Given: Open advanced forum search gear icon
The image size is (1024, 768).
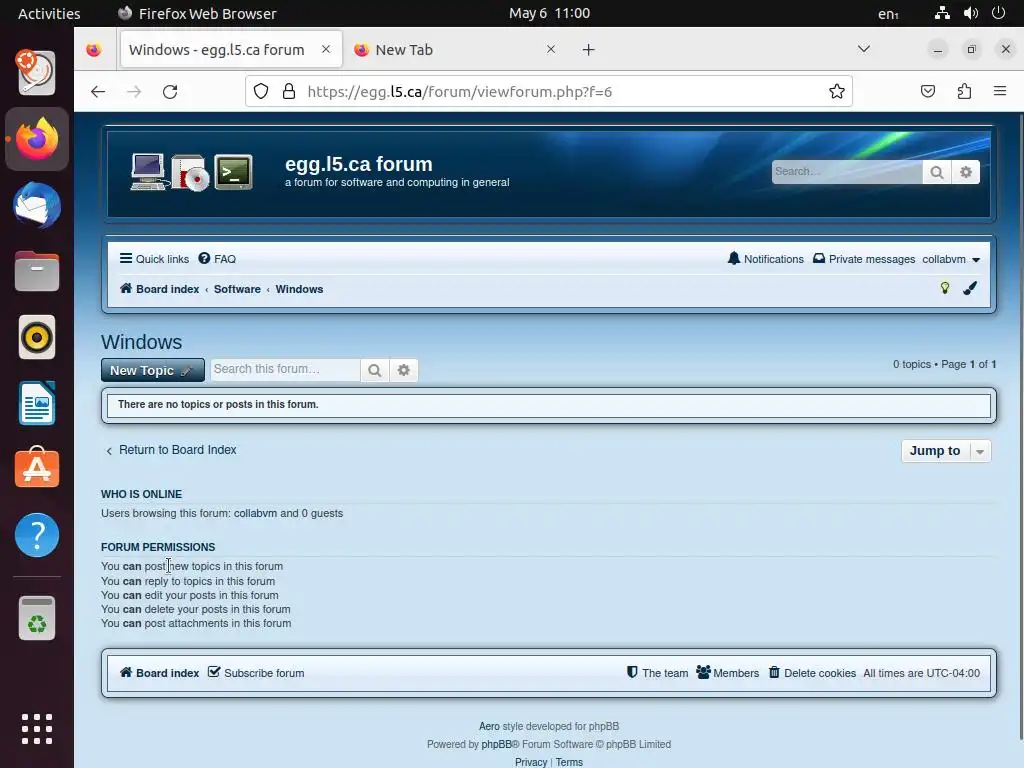Looking at the screenshot, I should click(x=404, y=370).
